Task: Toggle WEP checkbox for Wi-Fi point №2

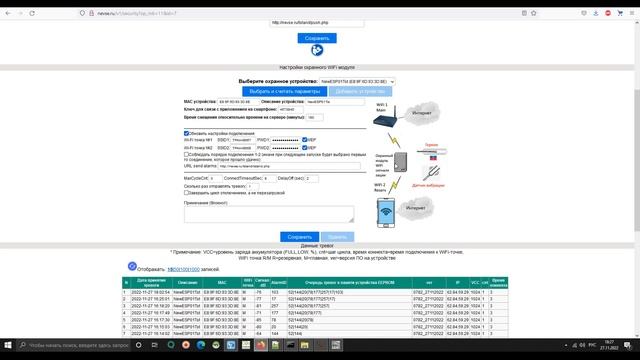Action: click(304, 148)
